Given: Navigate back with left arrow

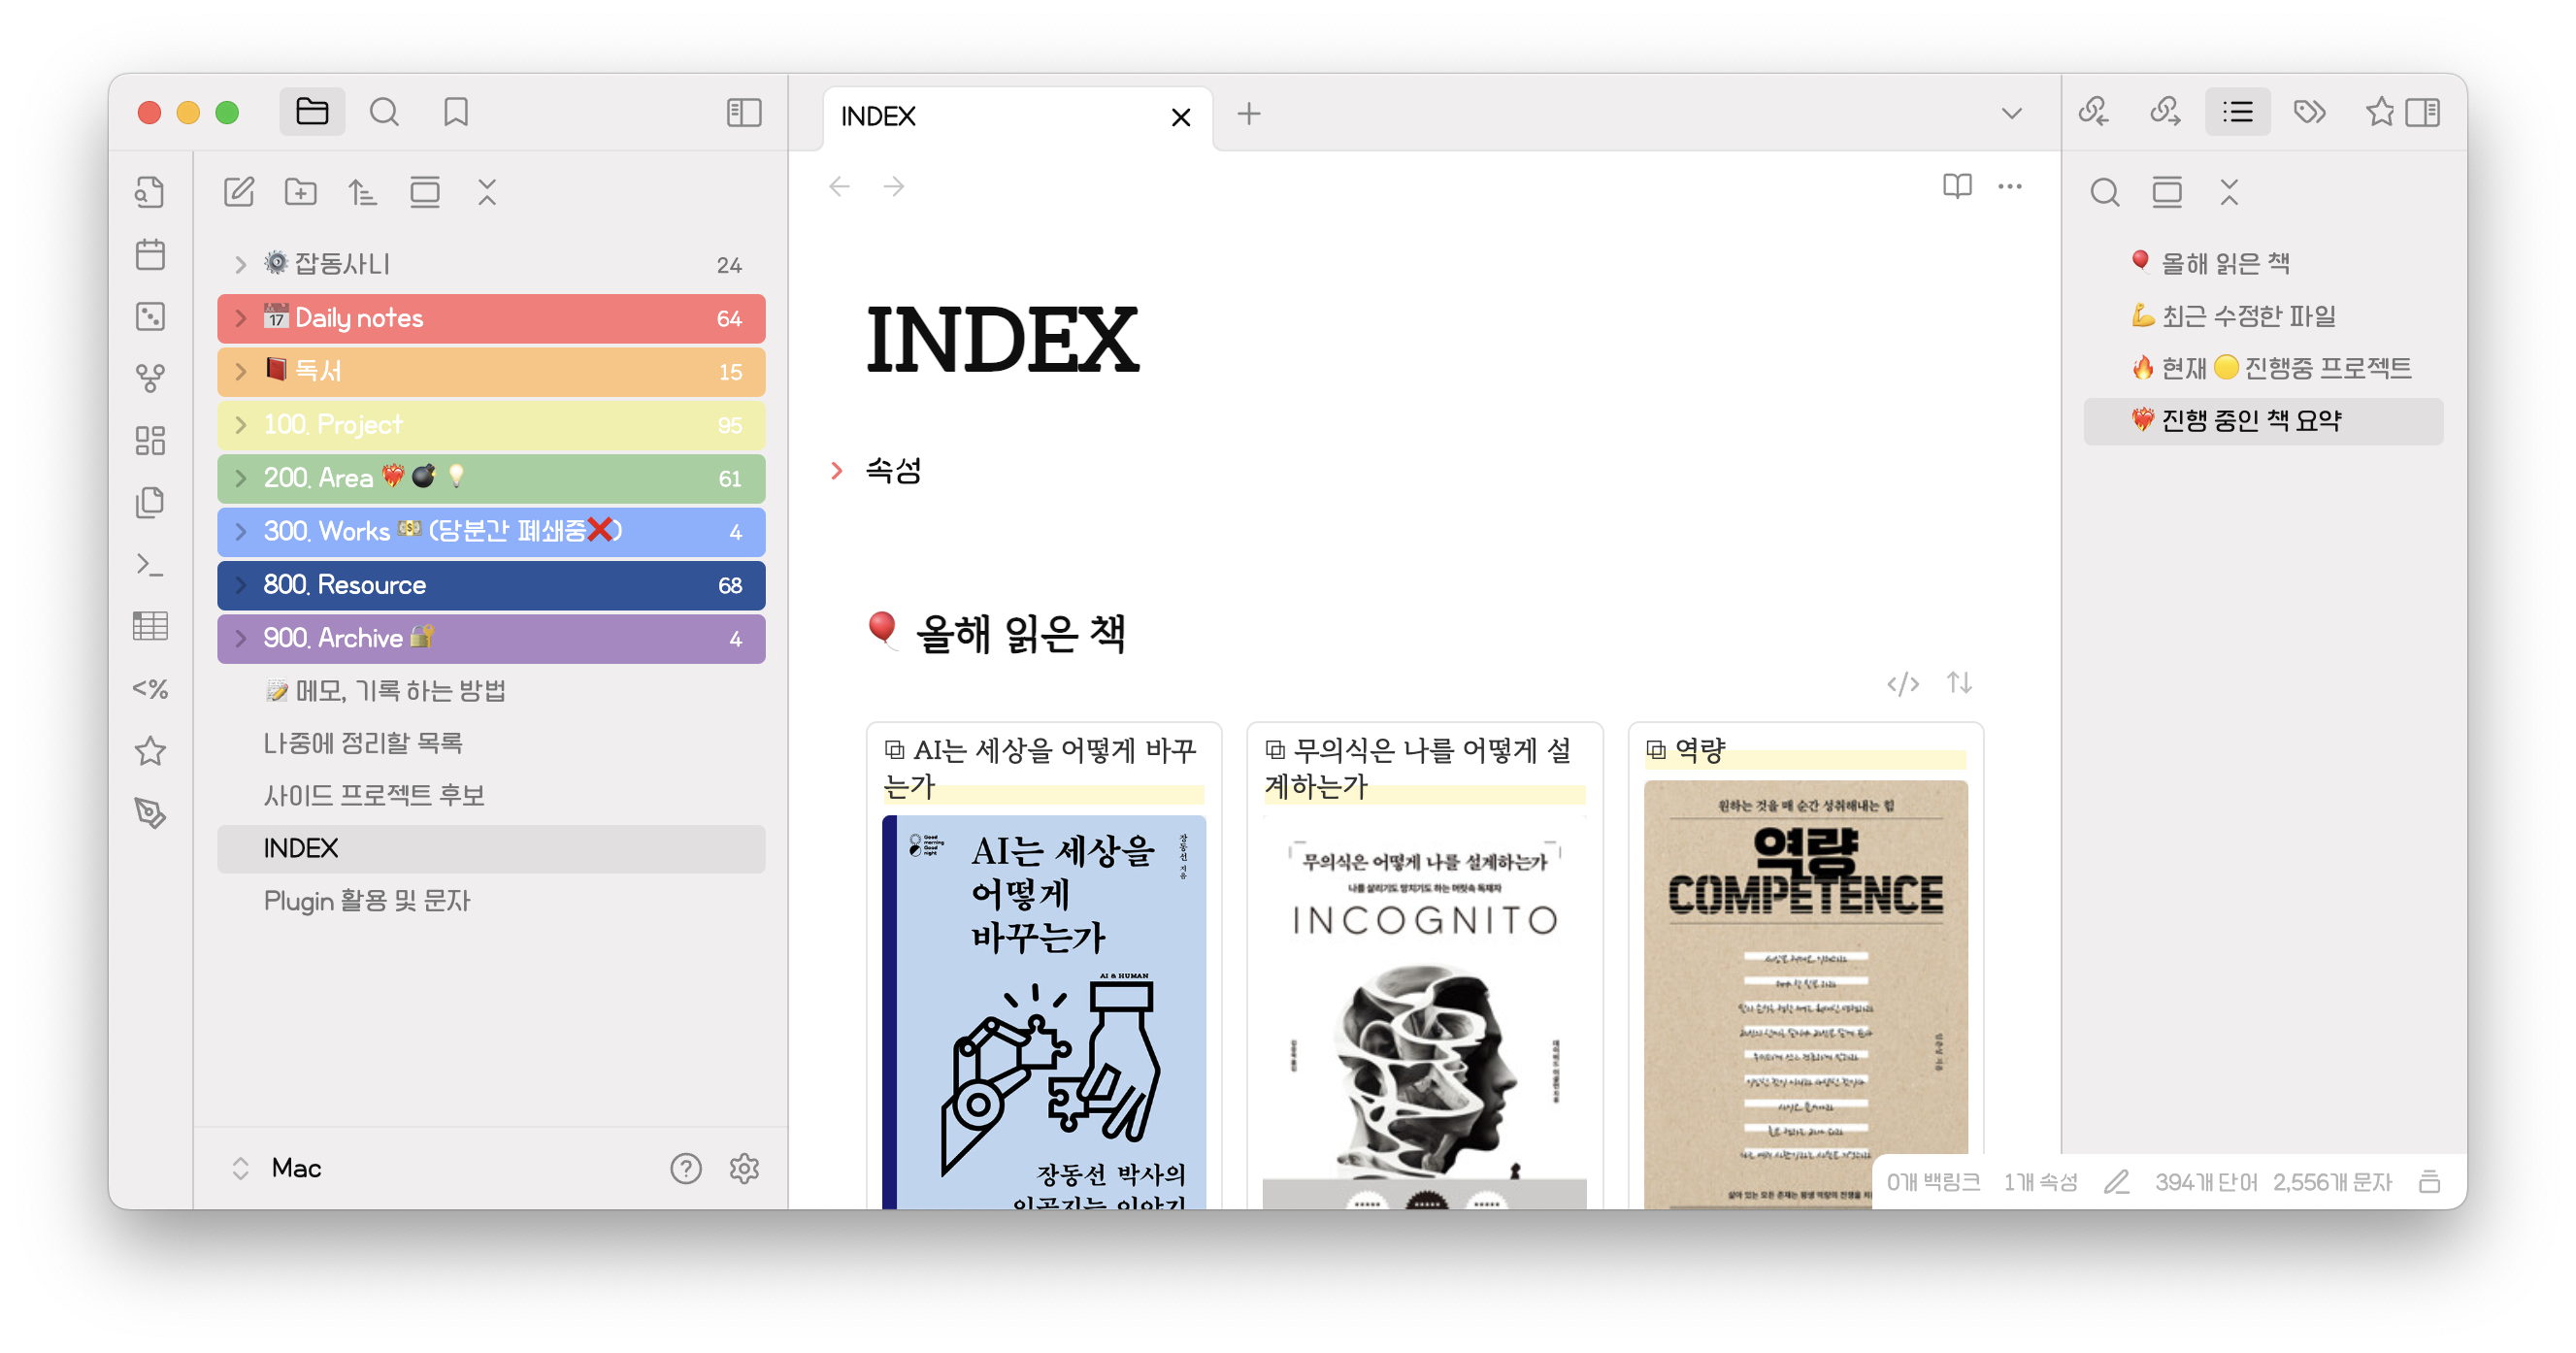Looking at the screenshot, I should click(839, 186).
